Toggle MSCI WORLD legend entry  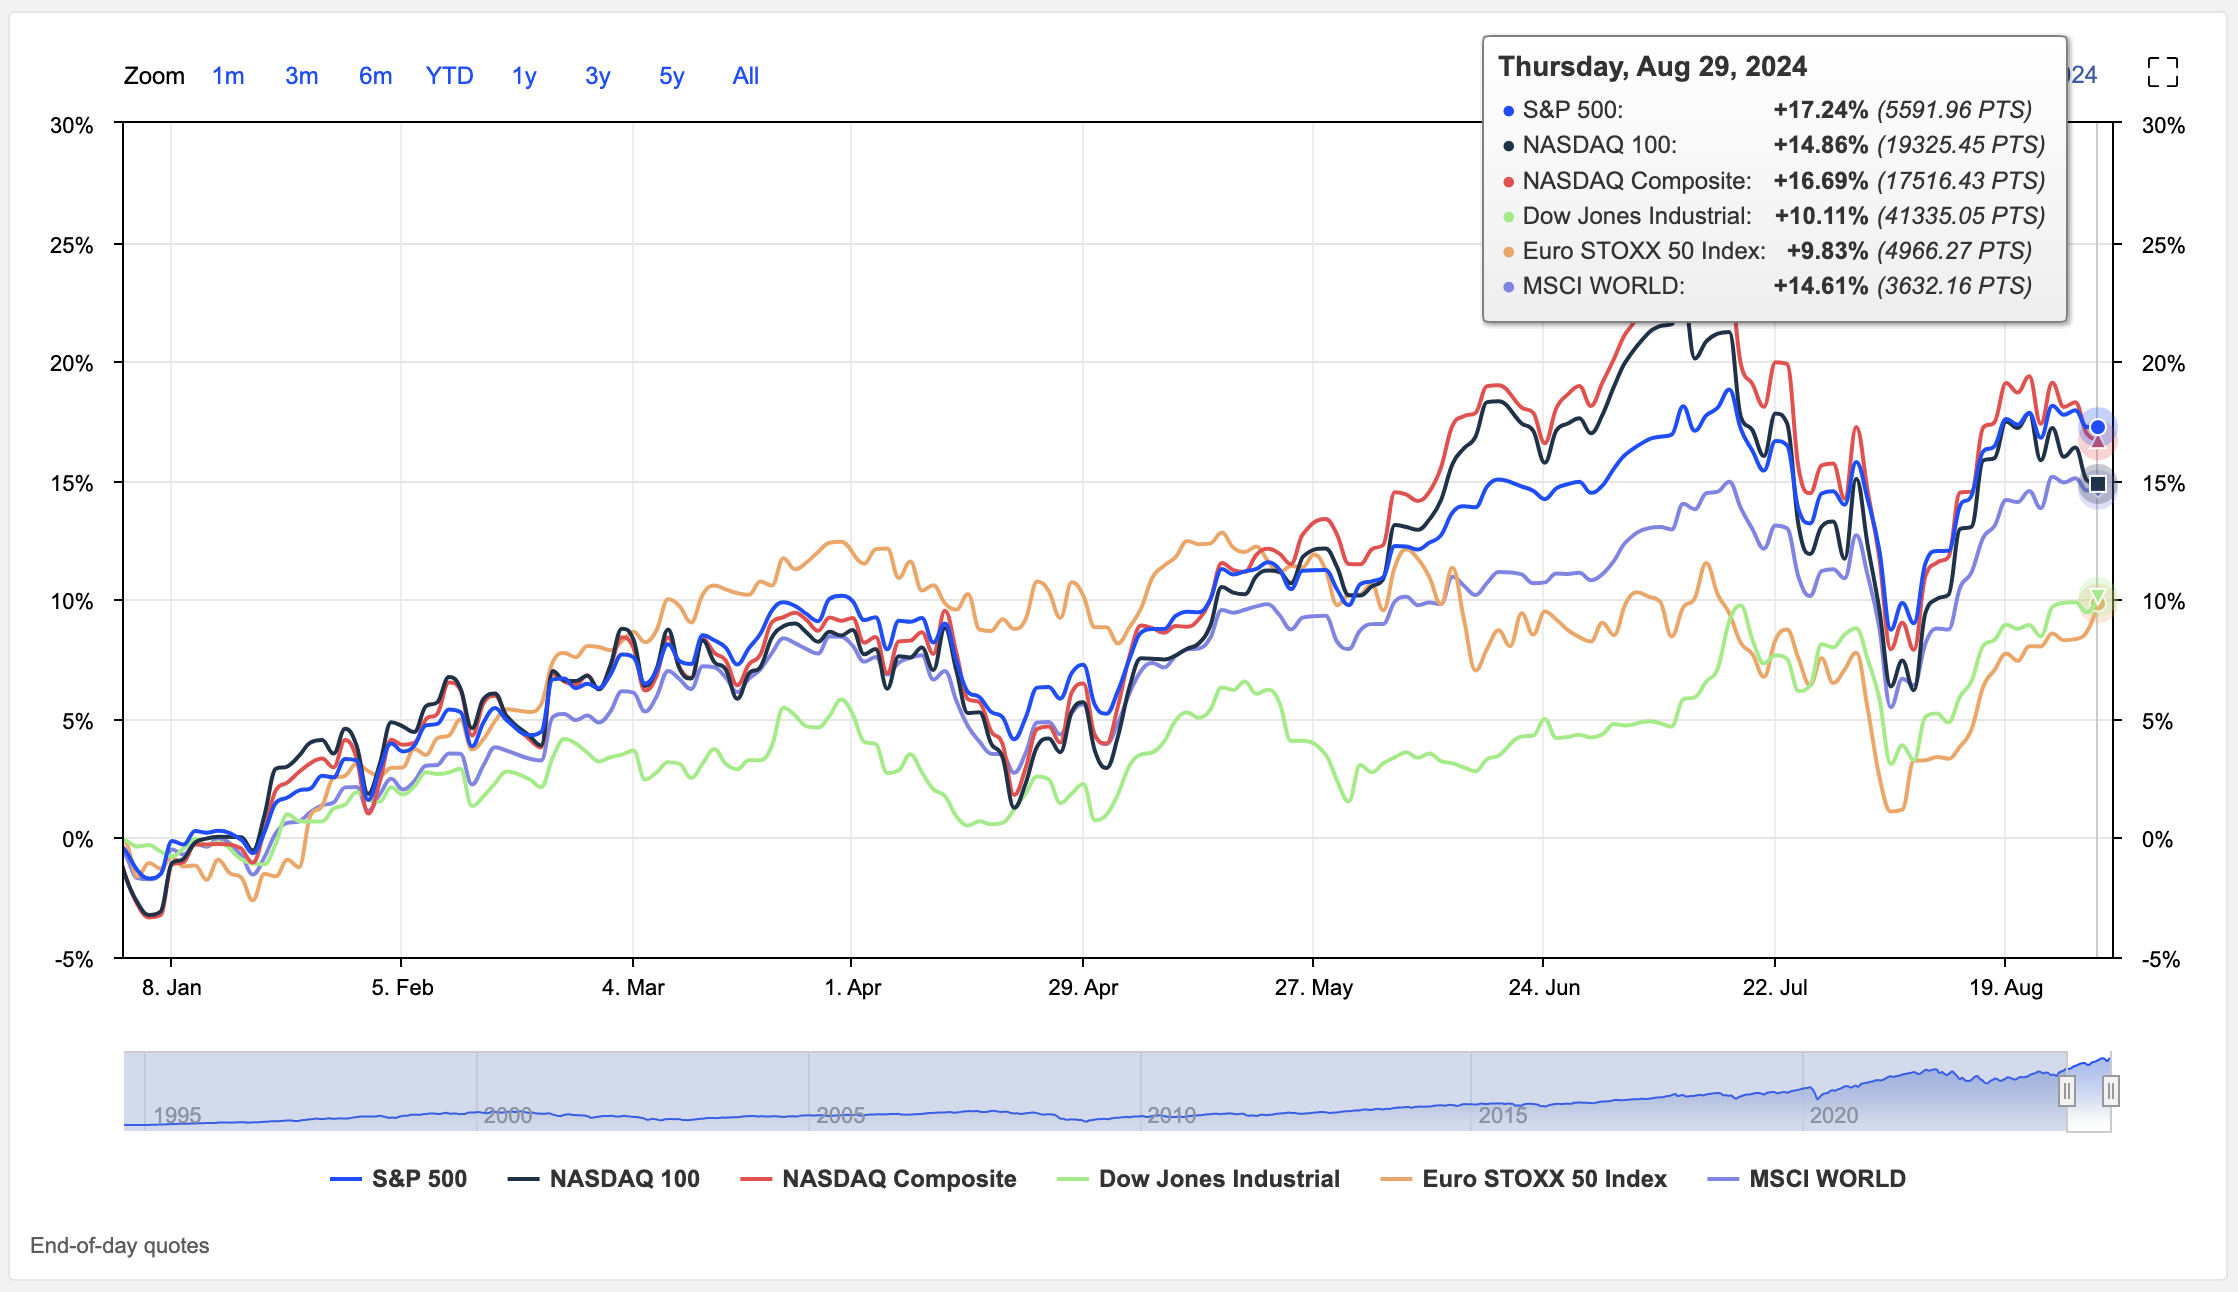(x=1806, y=1179)
